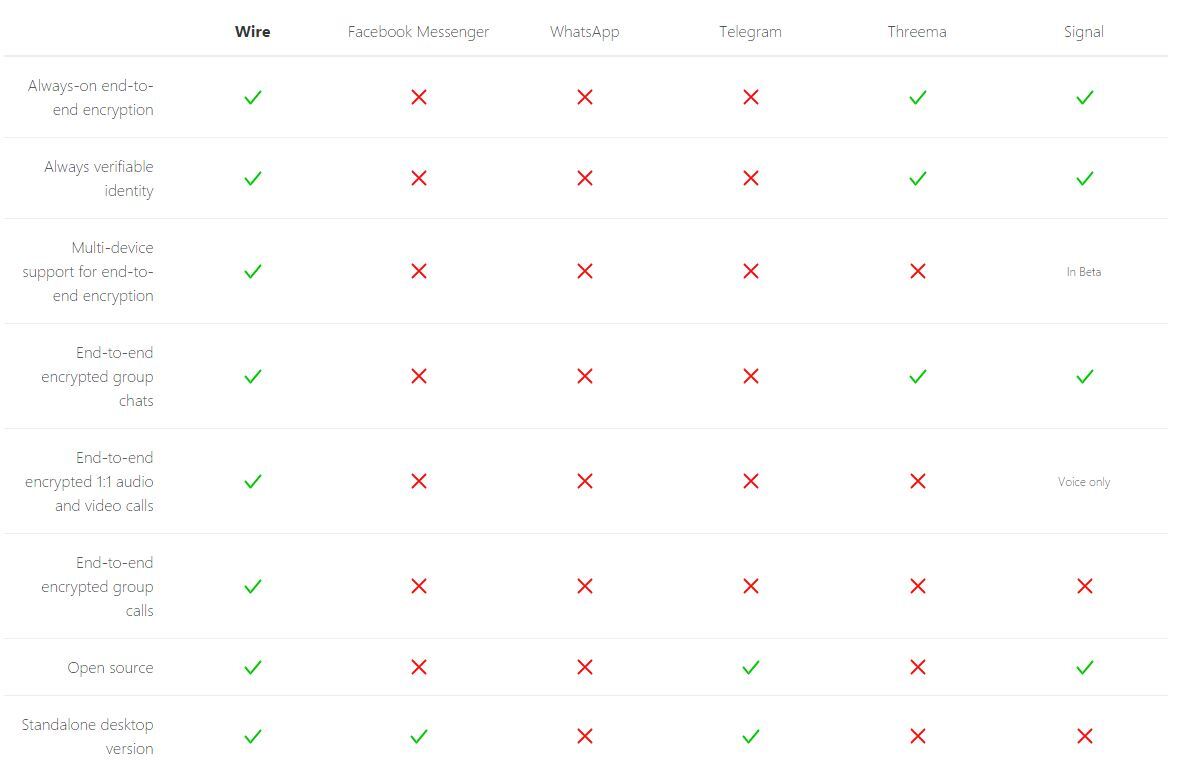Click Telegram's check for standalone desktop version
The image size is (1181, 778).
pyautogui.click(x=751, y=737)
